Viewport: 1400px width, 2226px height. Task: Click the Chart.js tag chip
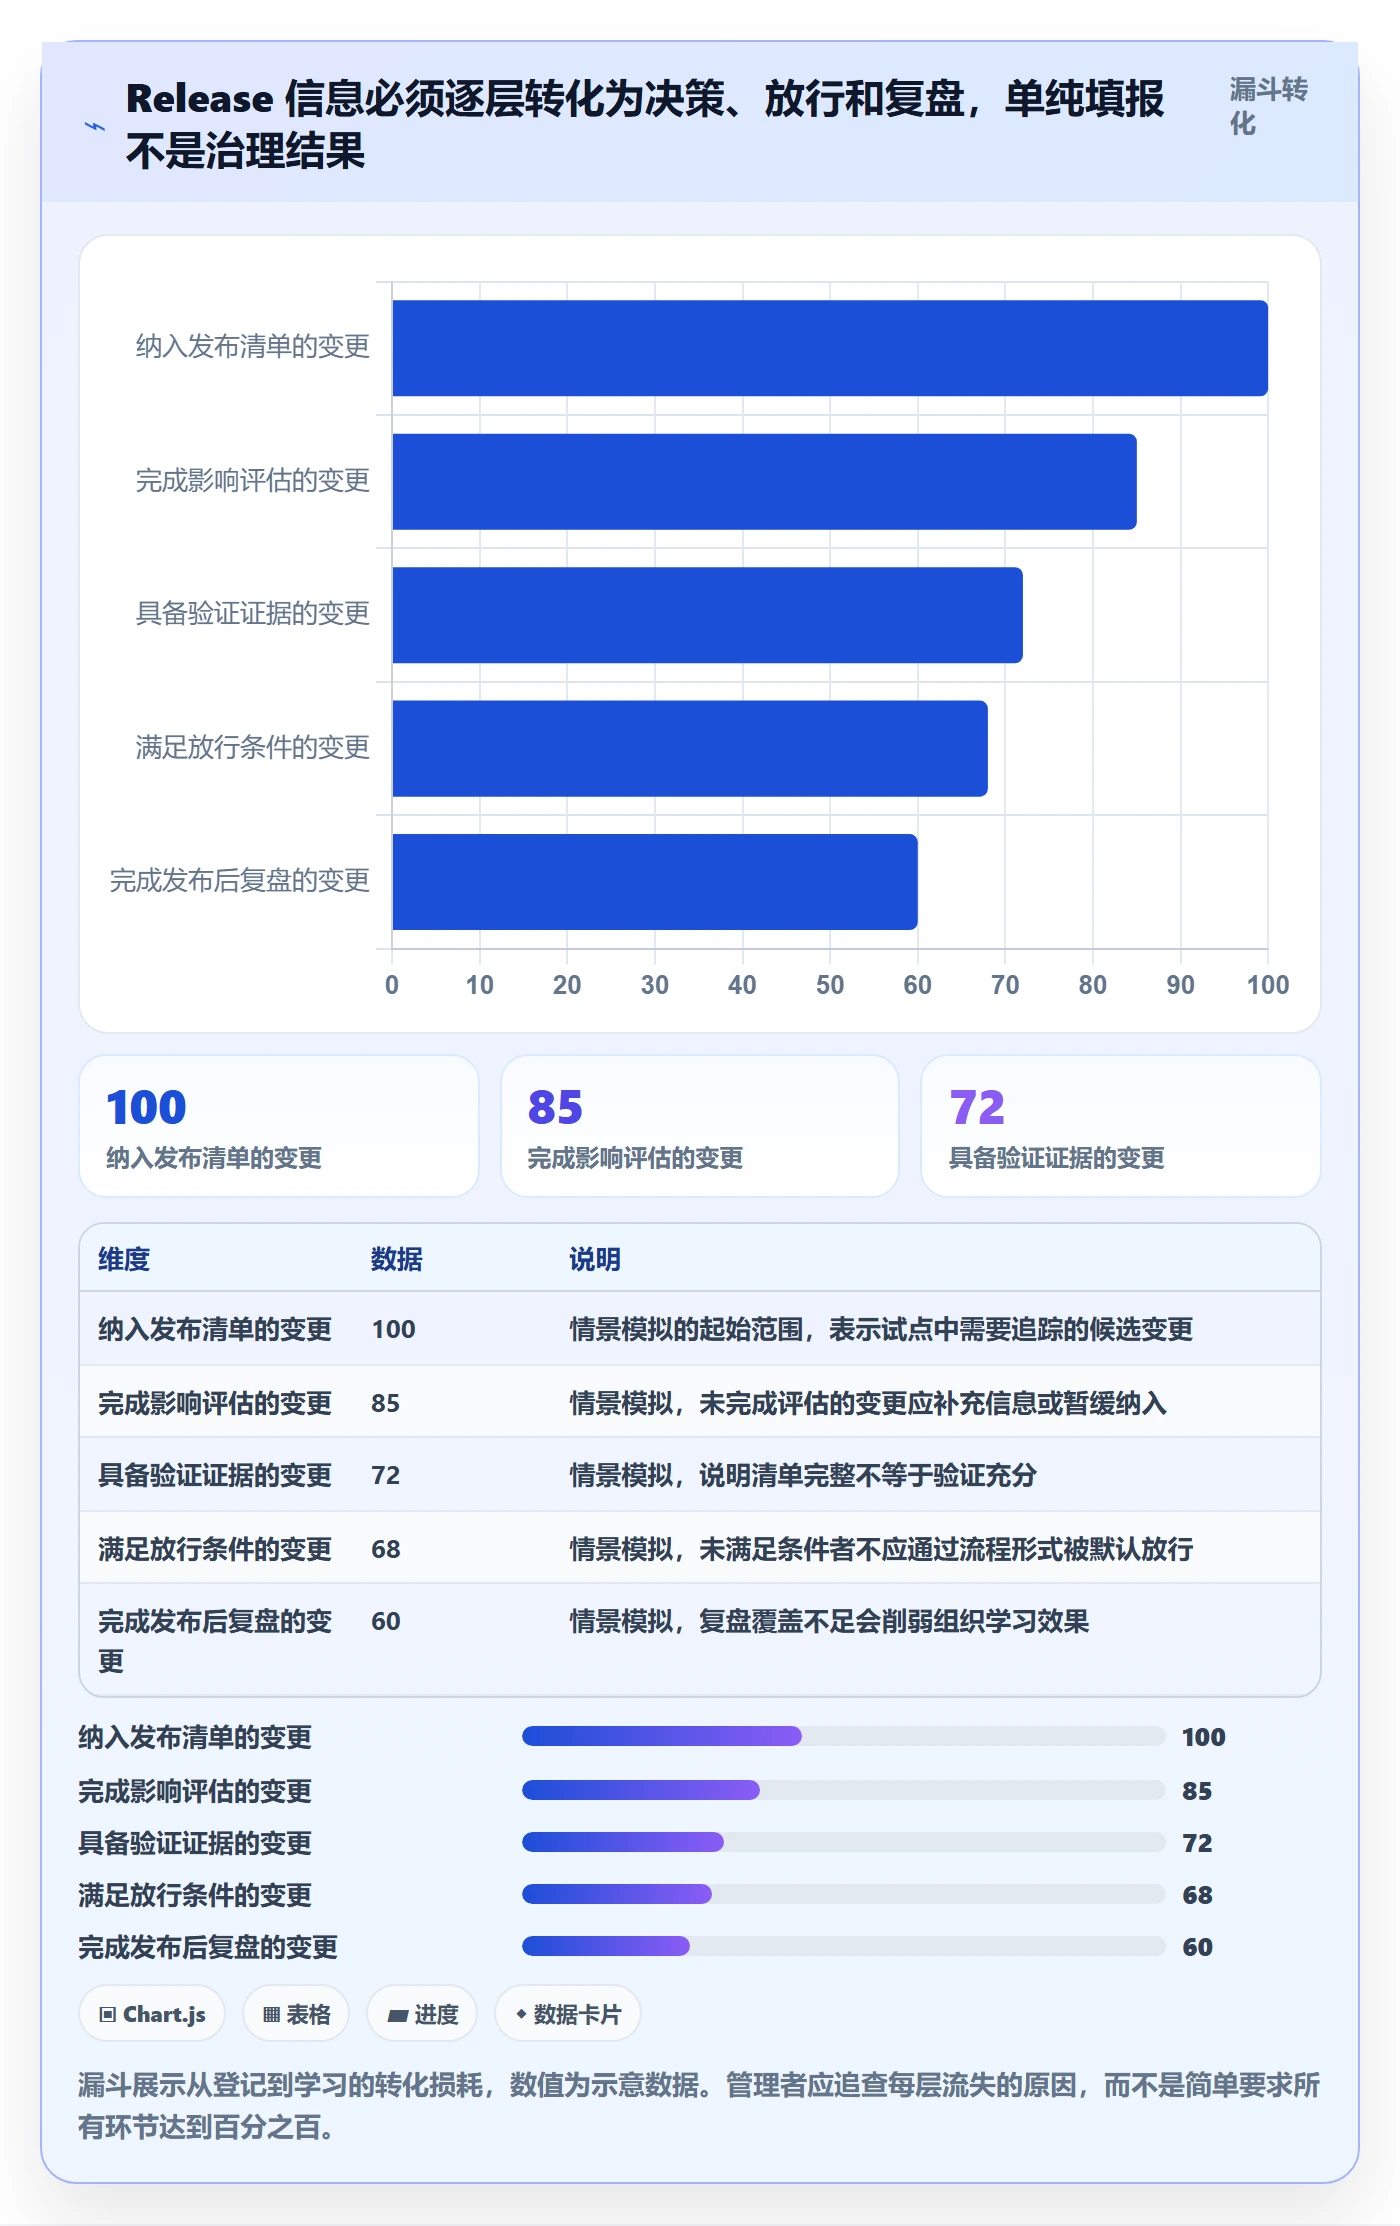152,2014
